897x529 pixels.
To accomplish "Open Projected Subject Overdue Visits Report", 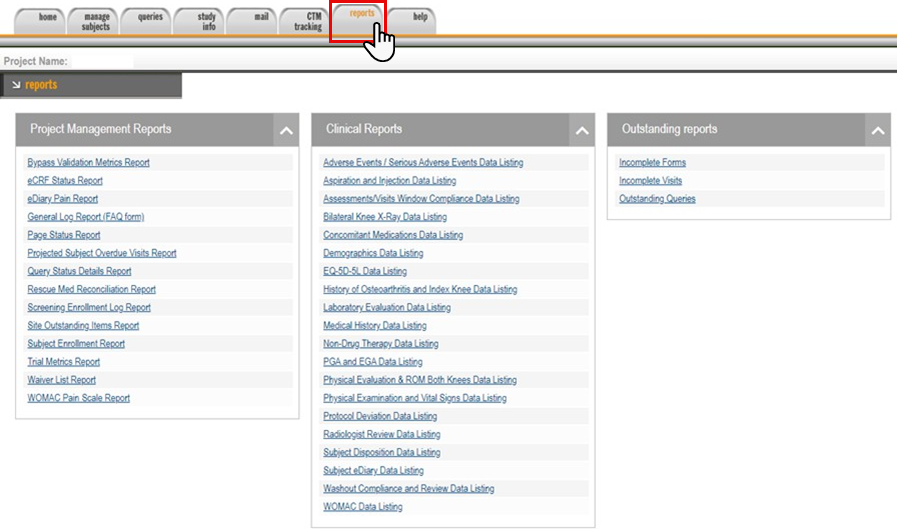I will [x=102, y=253].
